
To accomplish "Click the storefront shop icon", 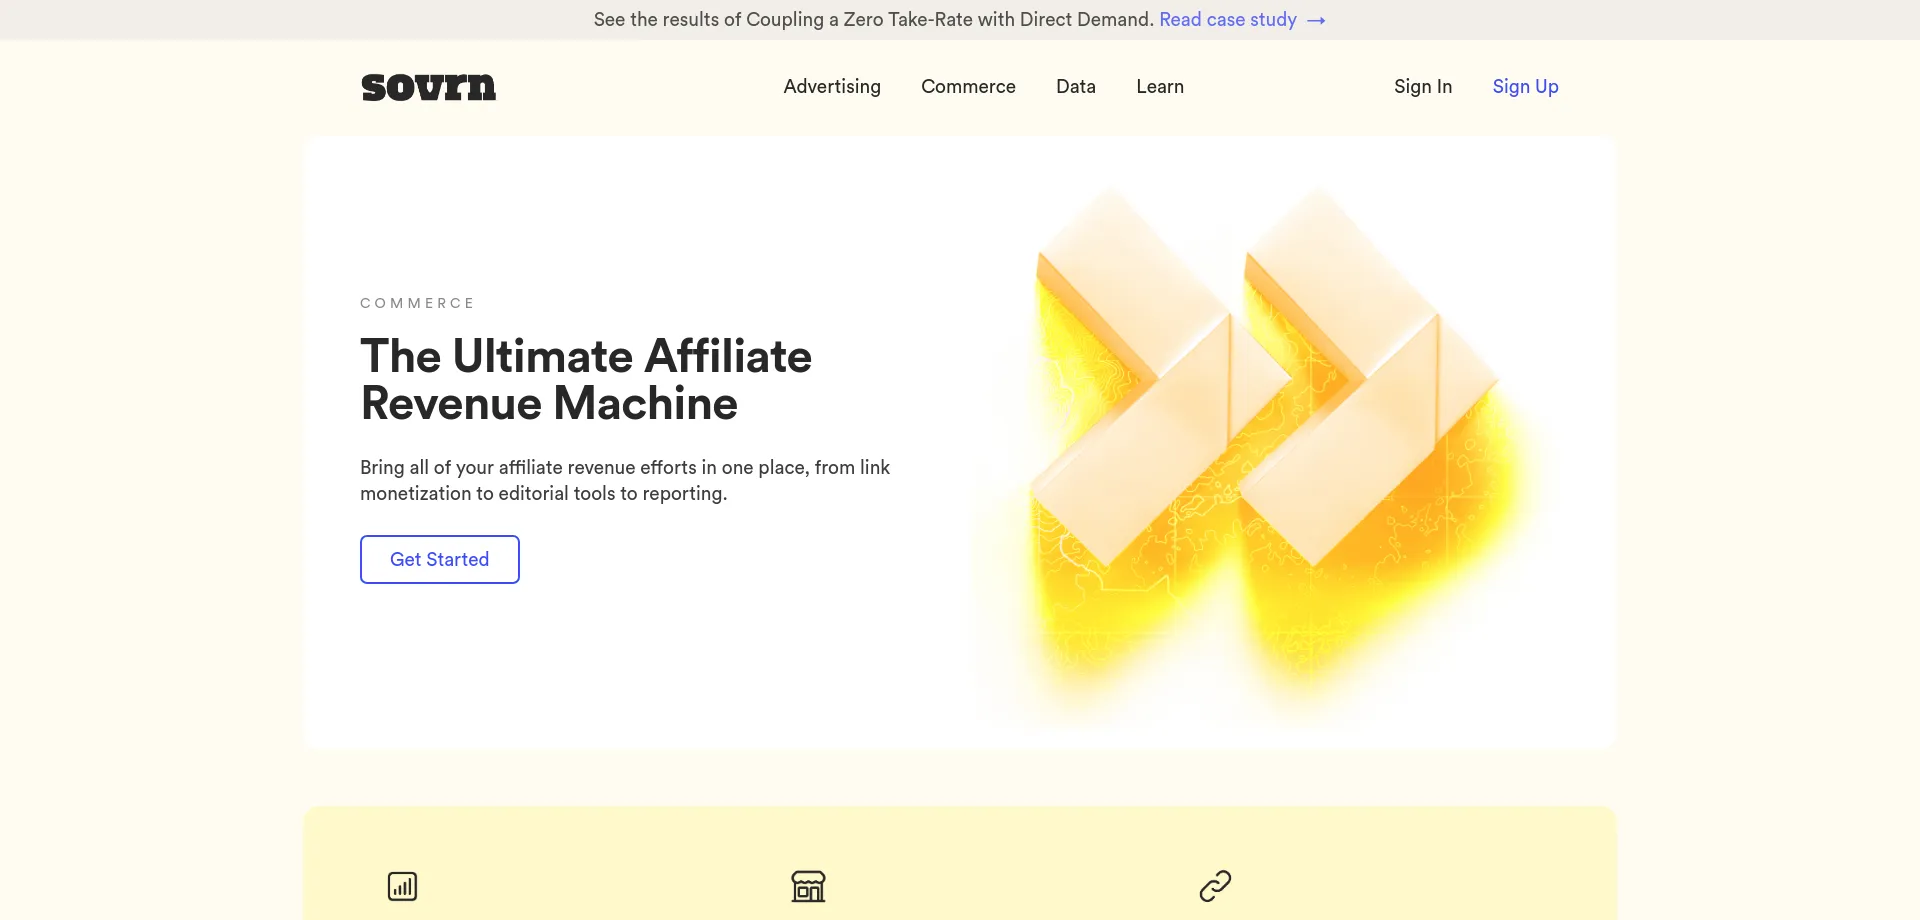I will click(x=808, y=886).
